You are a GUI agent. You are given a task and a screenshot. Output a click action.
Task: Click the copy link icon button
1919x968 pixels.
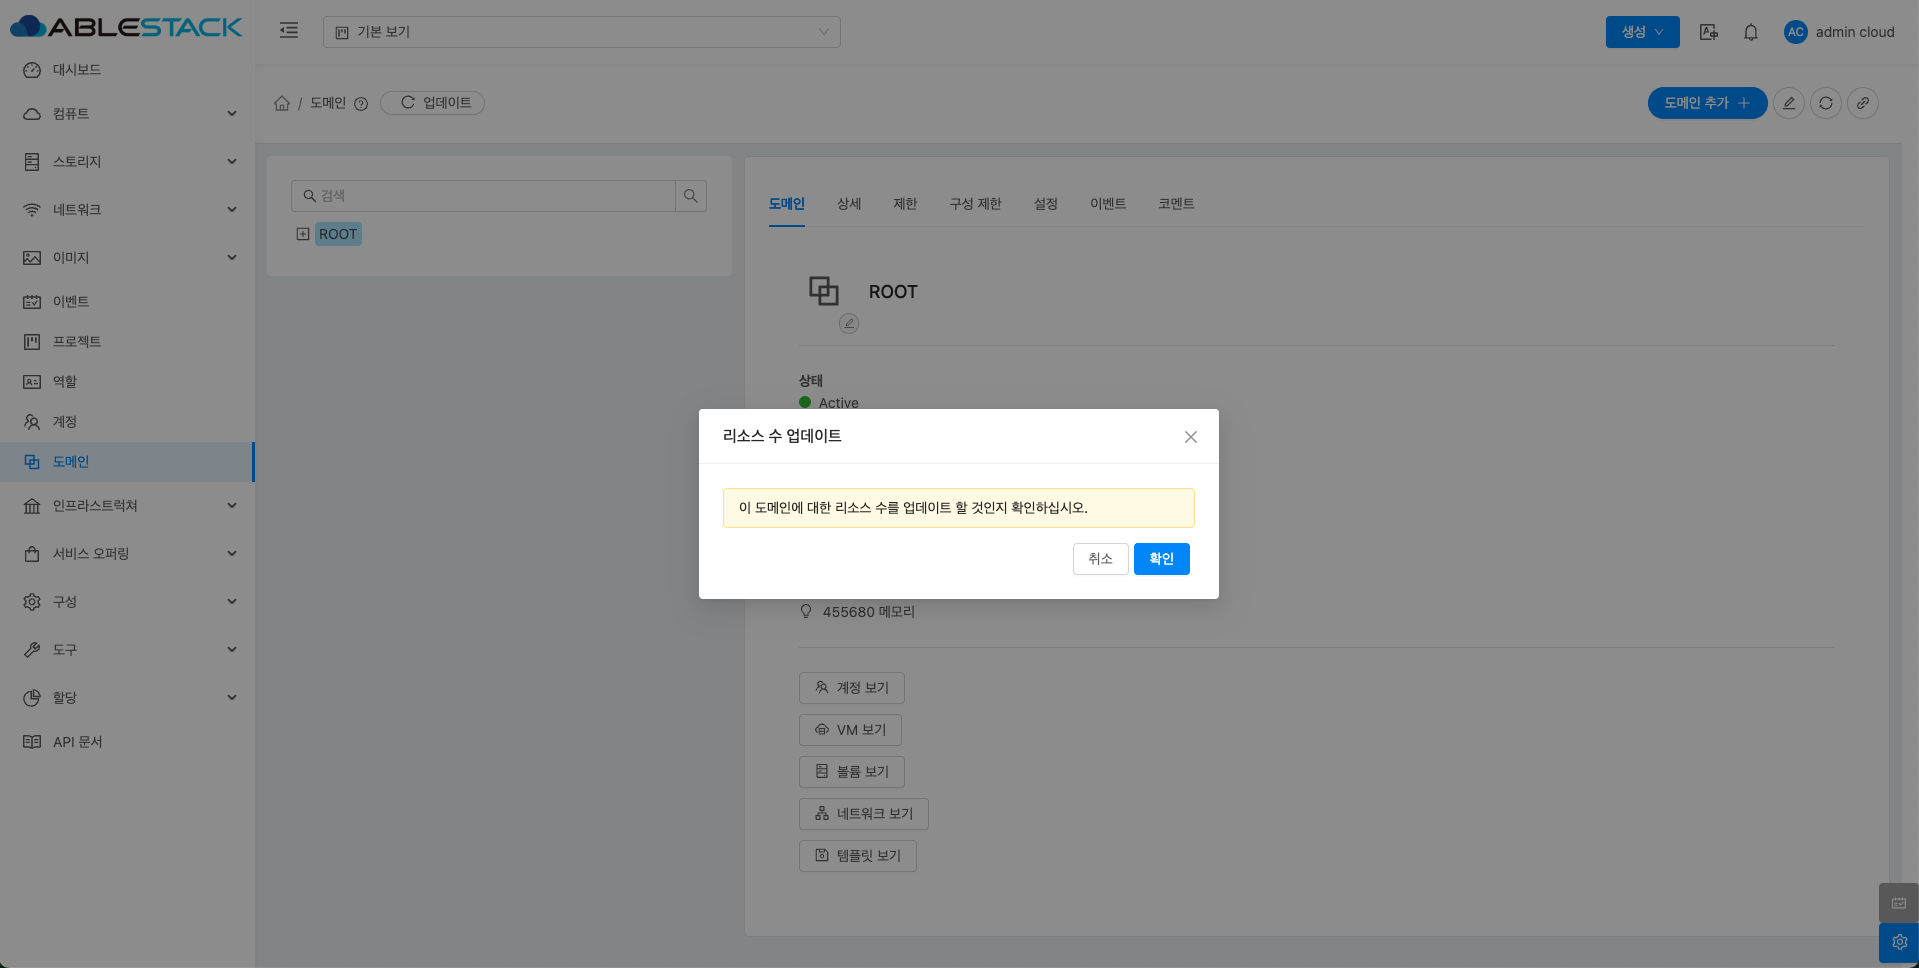pyautogui.click(x=1862, y=103)
